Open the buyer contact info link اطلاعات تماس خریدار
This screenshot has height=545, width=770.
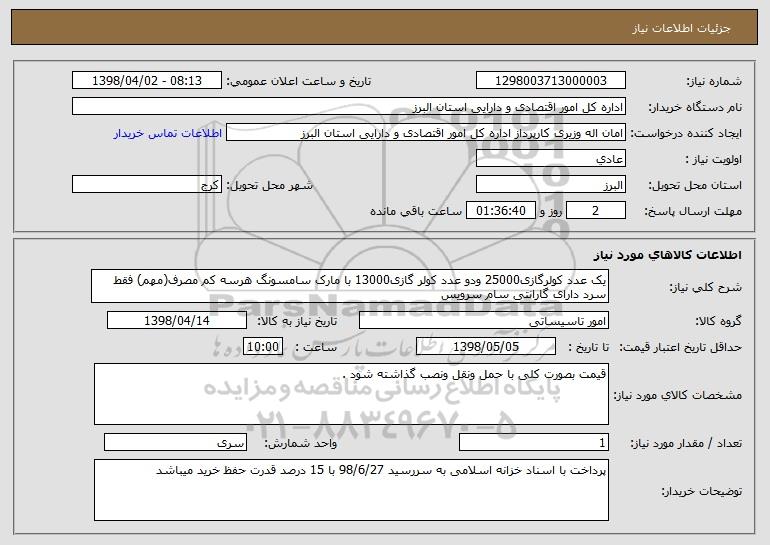coord(168,133)
